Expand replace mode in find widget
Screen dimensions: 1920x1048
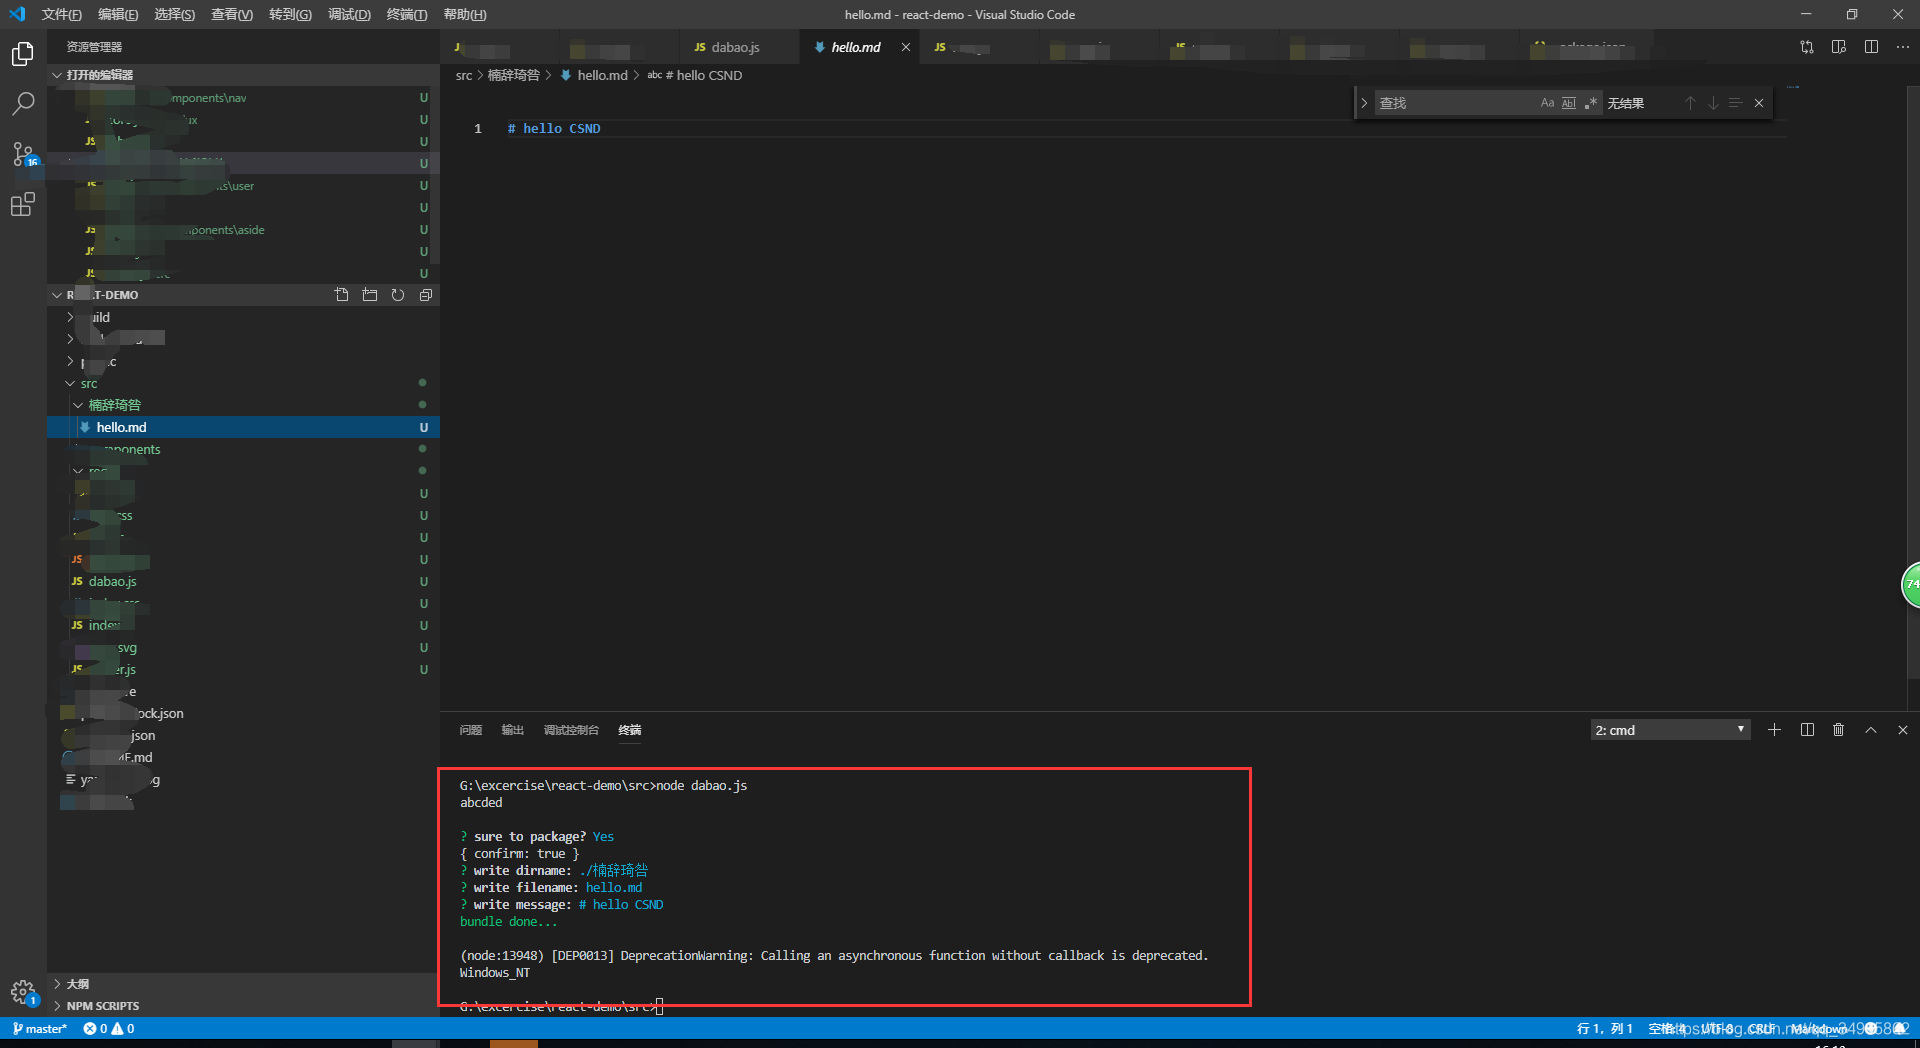[1364, 103]
